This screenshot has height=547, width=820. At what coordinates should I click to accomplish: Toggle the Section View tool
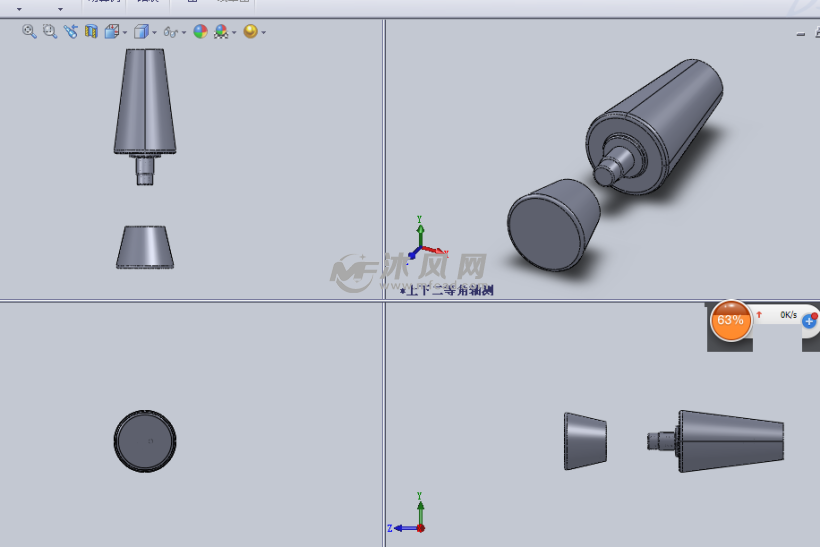[91, 32]
